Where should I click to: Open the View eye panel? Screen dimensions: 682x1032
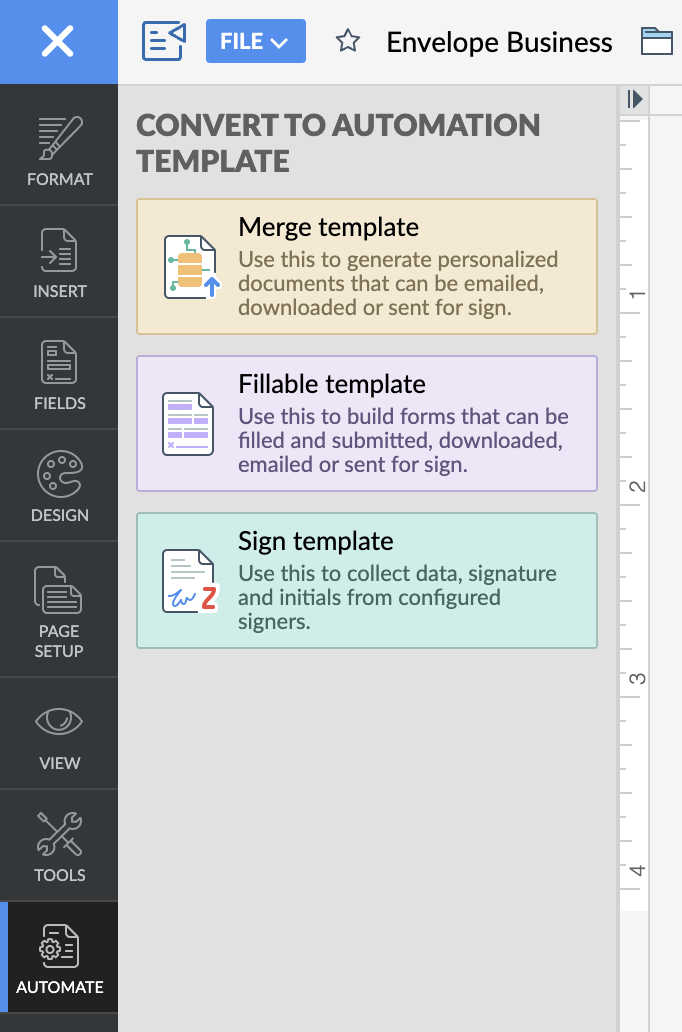(59, 736)
